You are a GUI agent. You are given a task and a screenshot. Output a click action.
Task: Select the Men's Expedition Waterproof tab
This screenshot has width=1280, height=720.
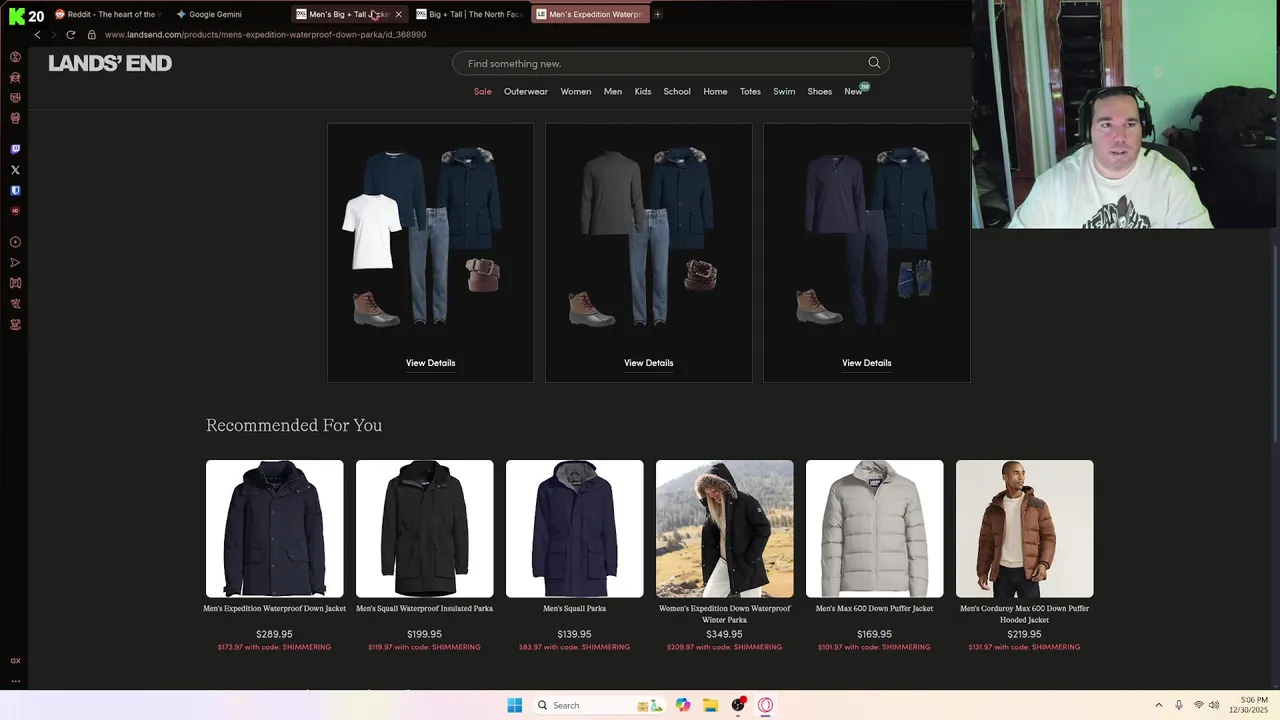[x=590, y=14]
